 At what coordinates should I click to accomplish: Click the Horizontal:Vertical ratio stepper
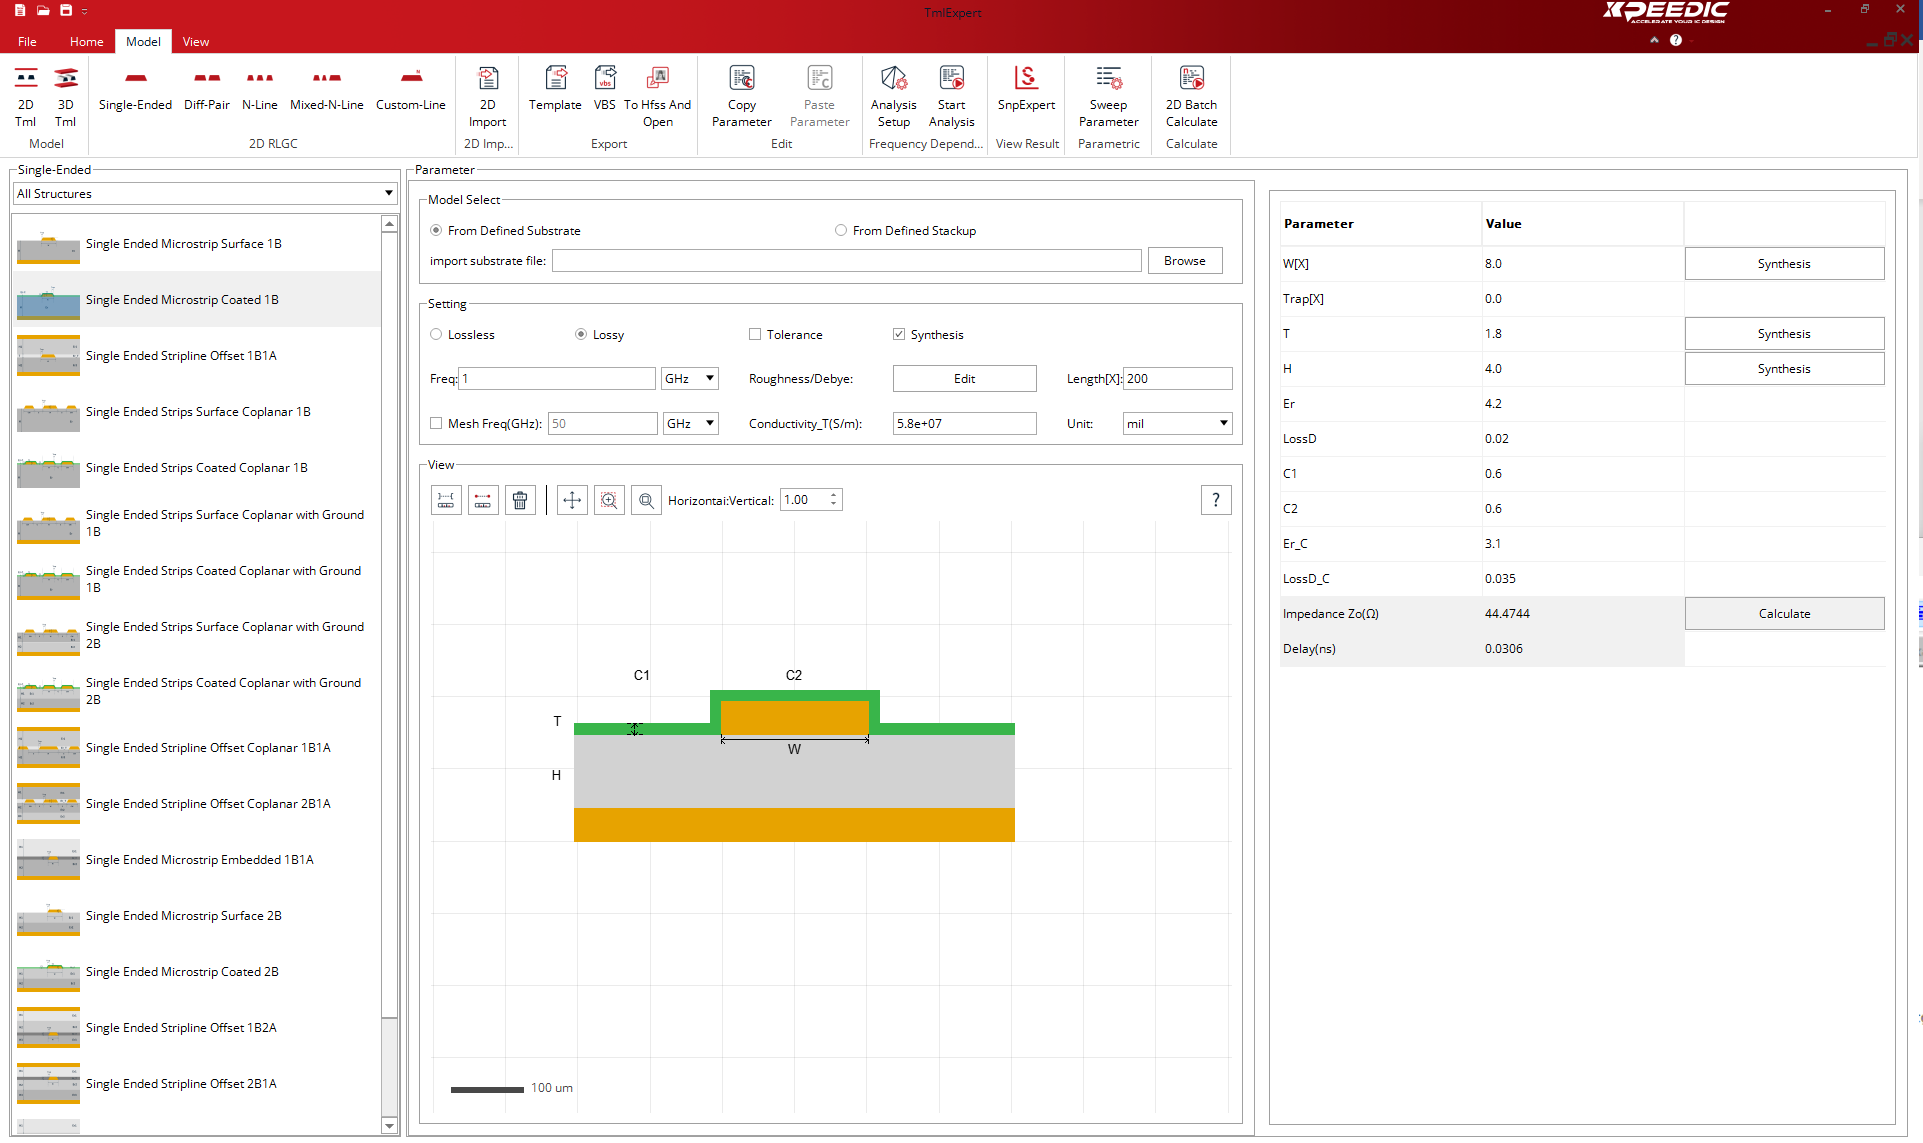click(834, 500)
